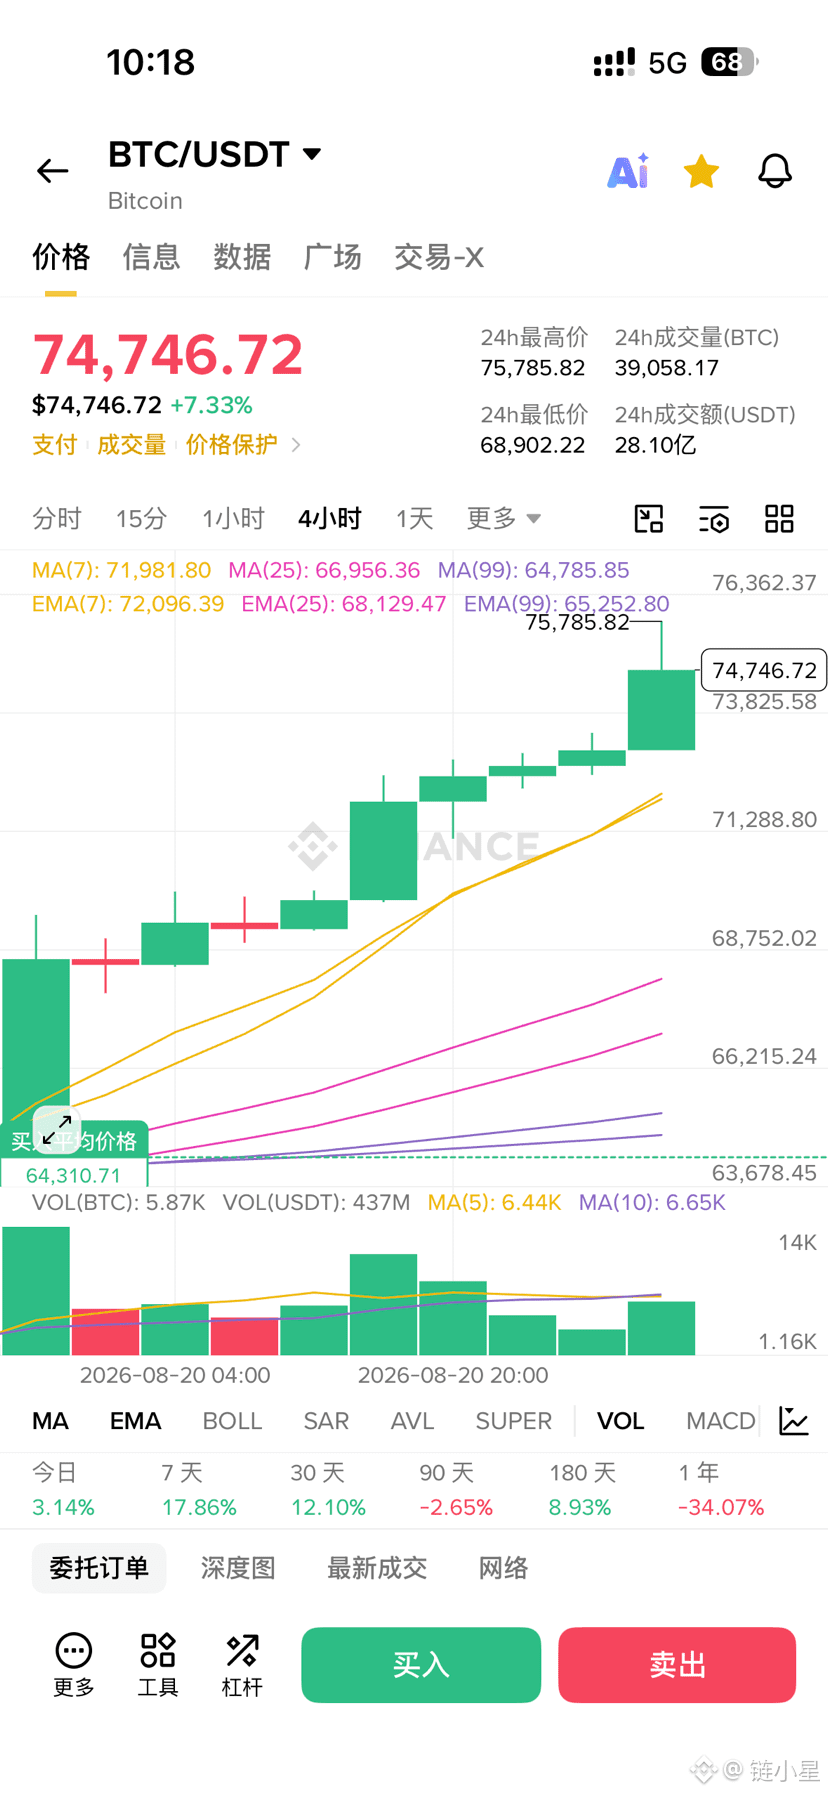Toggle the MA indicator
This screenshot has height=1796, width=828.
51,1421
